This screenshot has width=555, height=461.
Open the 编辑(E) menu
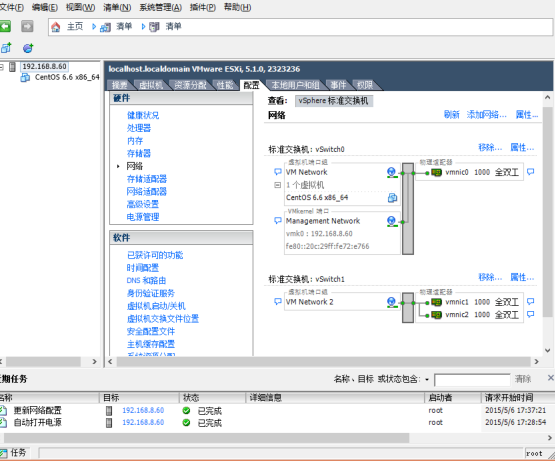(x=45, y=7)
